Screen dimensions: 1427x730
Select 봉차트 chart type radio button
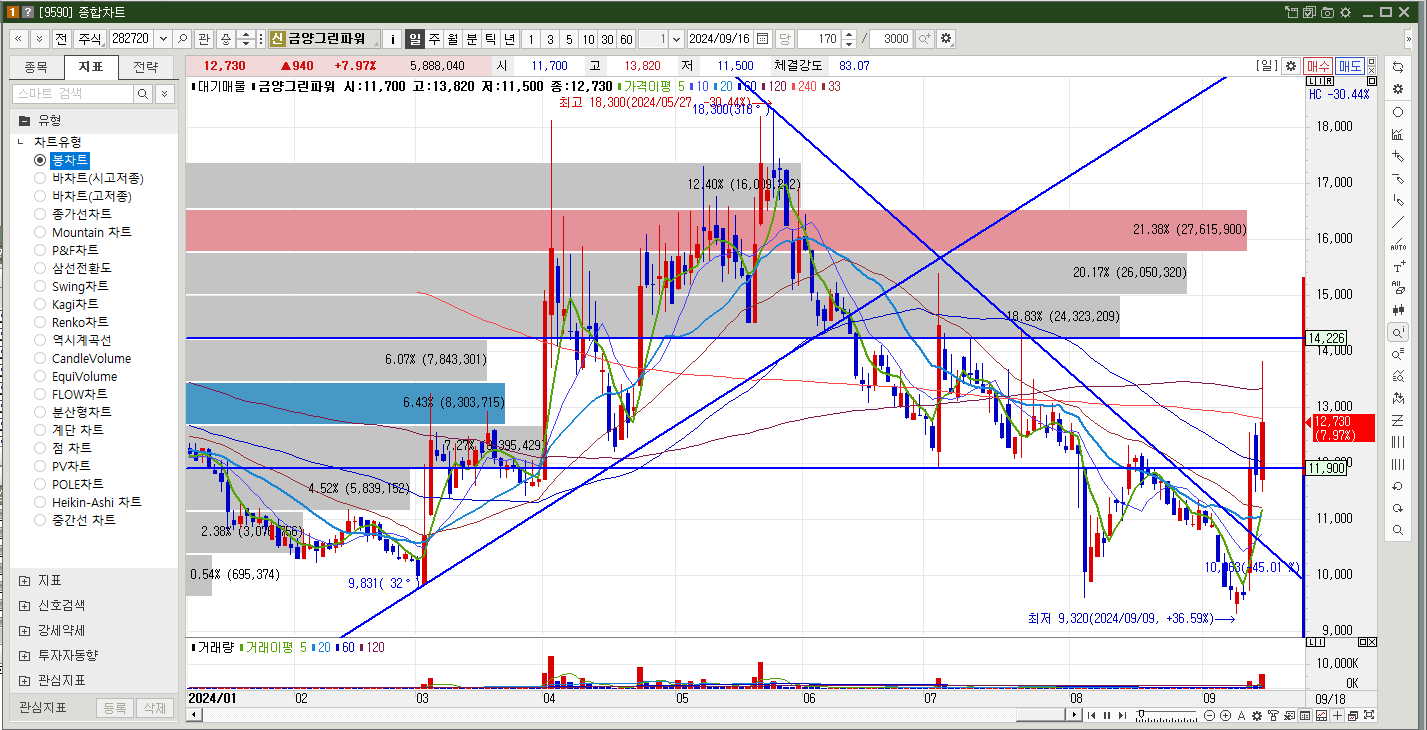pos(41,160)
